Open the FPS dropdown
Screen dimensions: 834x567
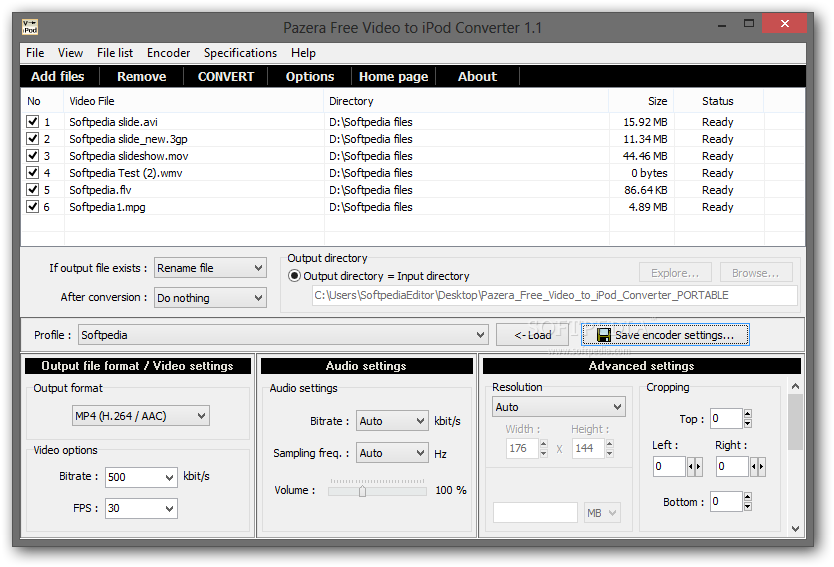pyautogui.click(x=141, y=508)
